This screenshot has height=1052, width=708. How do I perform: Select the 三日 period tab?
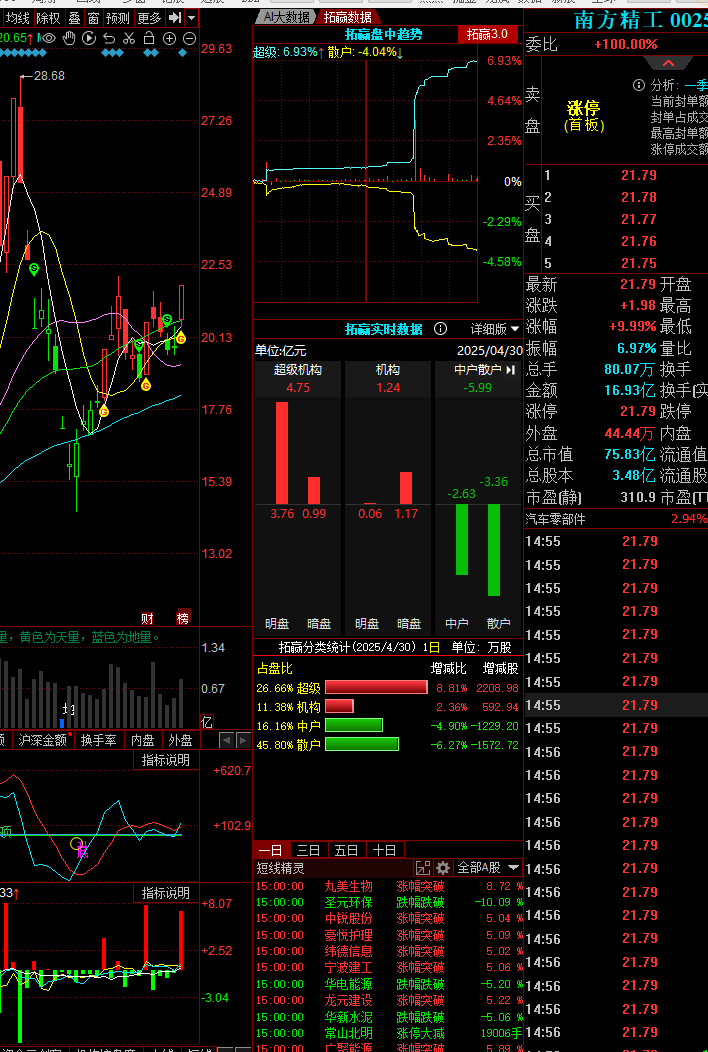[x=308, y=850]
